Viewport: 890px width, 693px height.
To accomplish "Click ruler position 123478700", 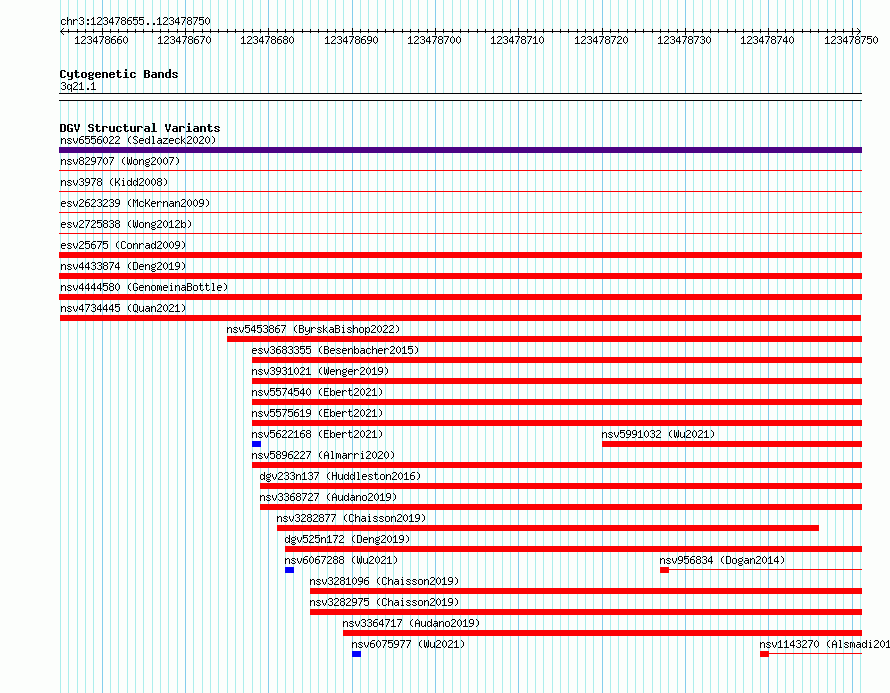I will 434,40.
